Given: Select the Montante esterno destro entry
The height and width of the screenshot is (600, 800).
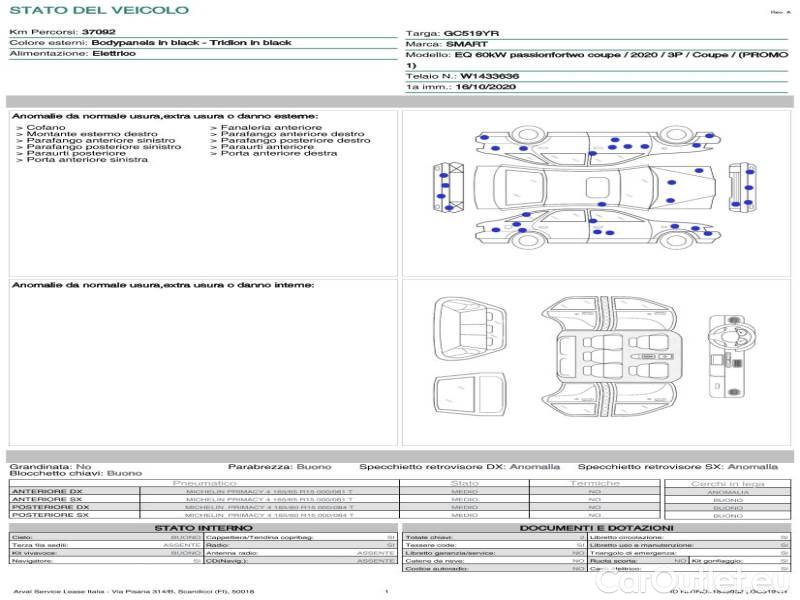Looking at the screenshot, I should [92, 134].
